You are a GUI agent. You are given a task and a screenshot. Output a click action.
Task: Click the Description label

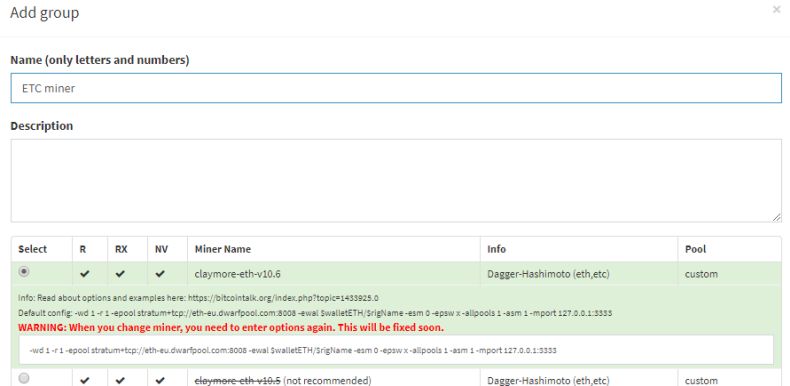41,125
